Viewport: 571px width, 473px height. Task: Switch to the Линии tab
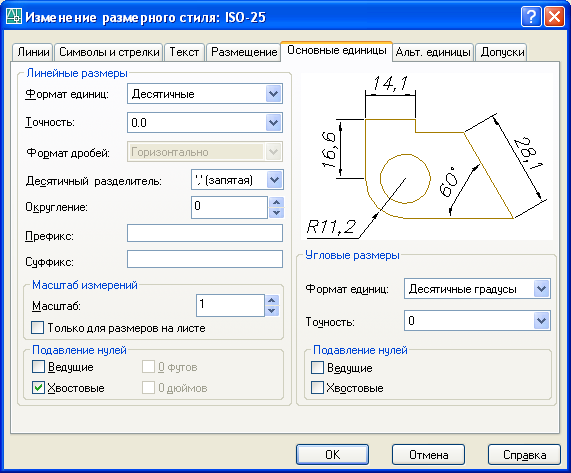pyautogui.click(x=33, y=52)
